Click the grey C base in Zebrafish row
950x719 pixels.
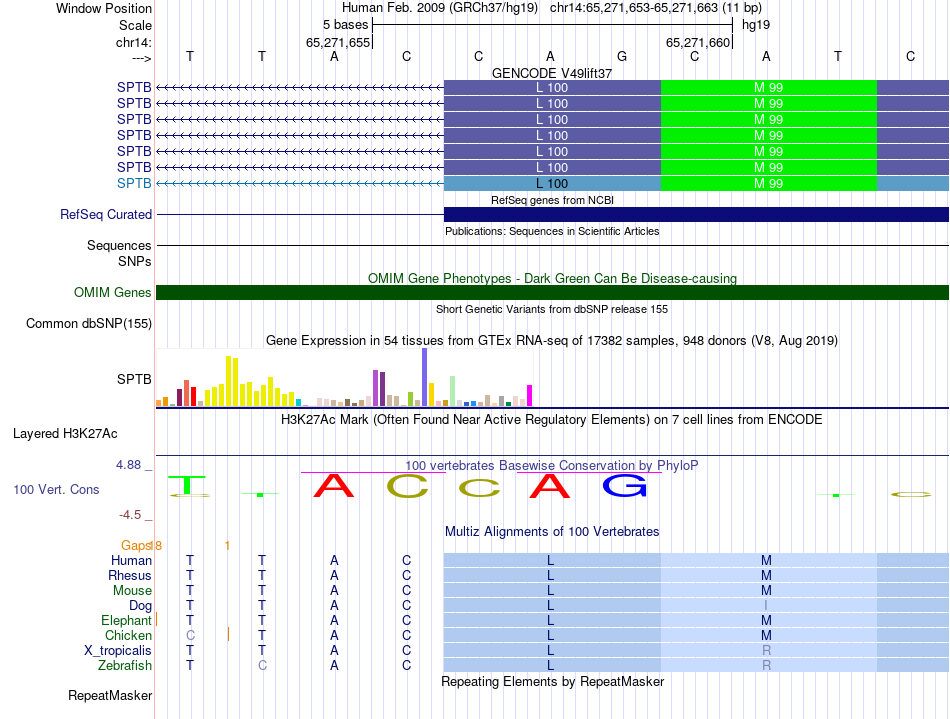[x=262, y=666]
